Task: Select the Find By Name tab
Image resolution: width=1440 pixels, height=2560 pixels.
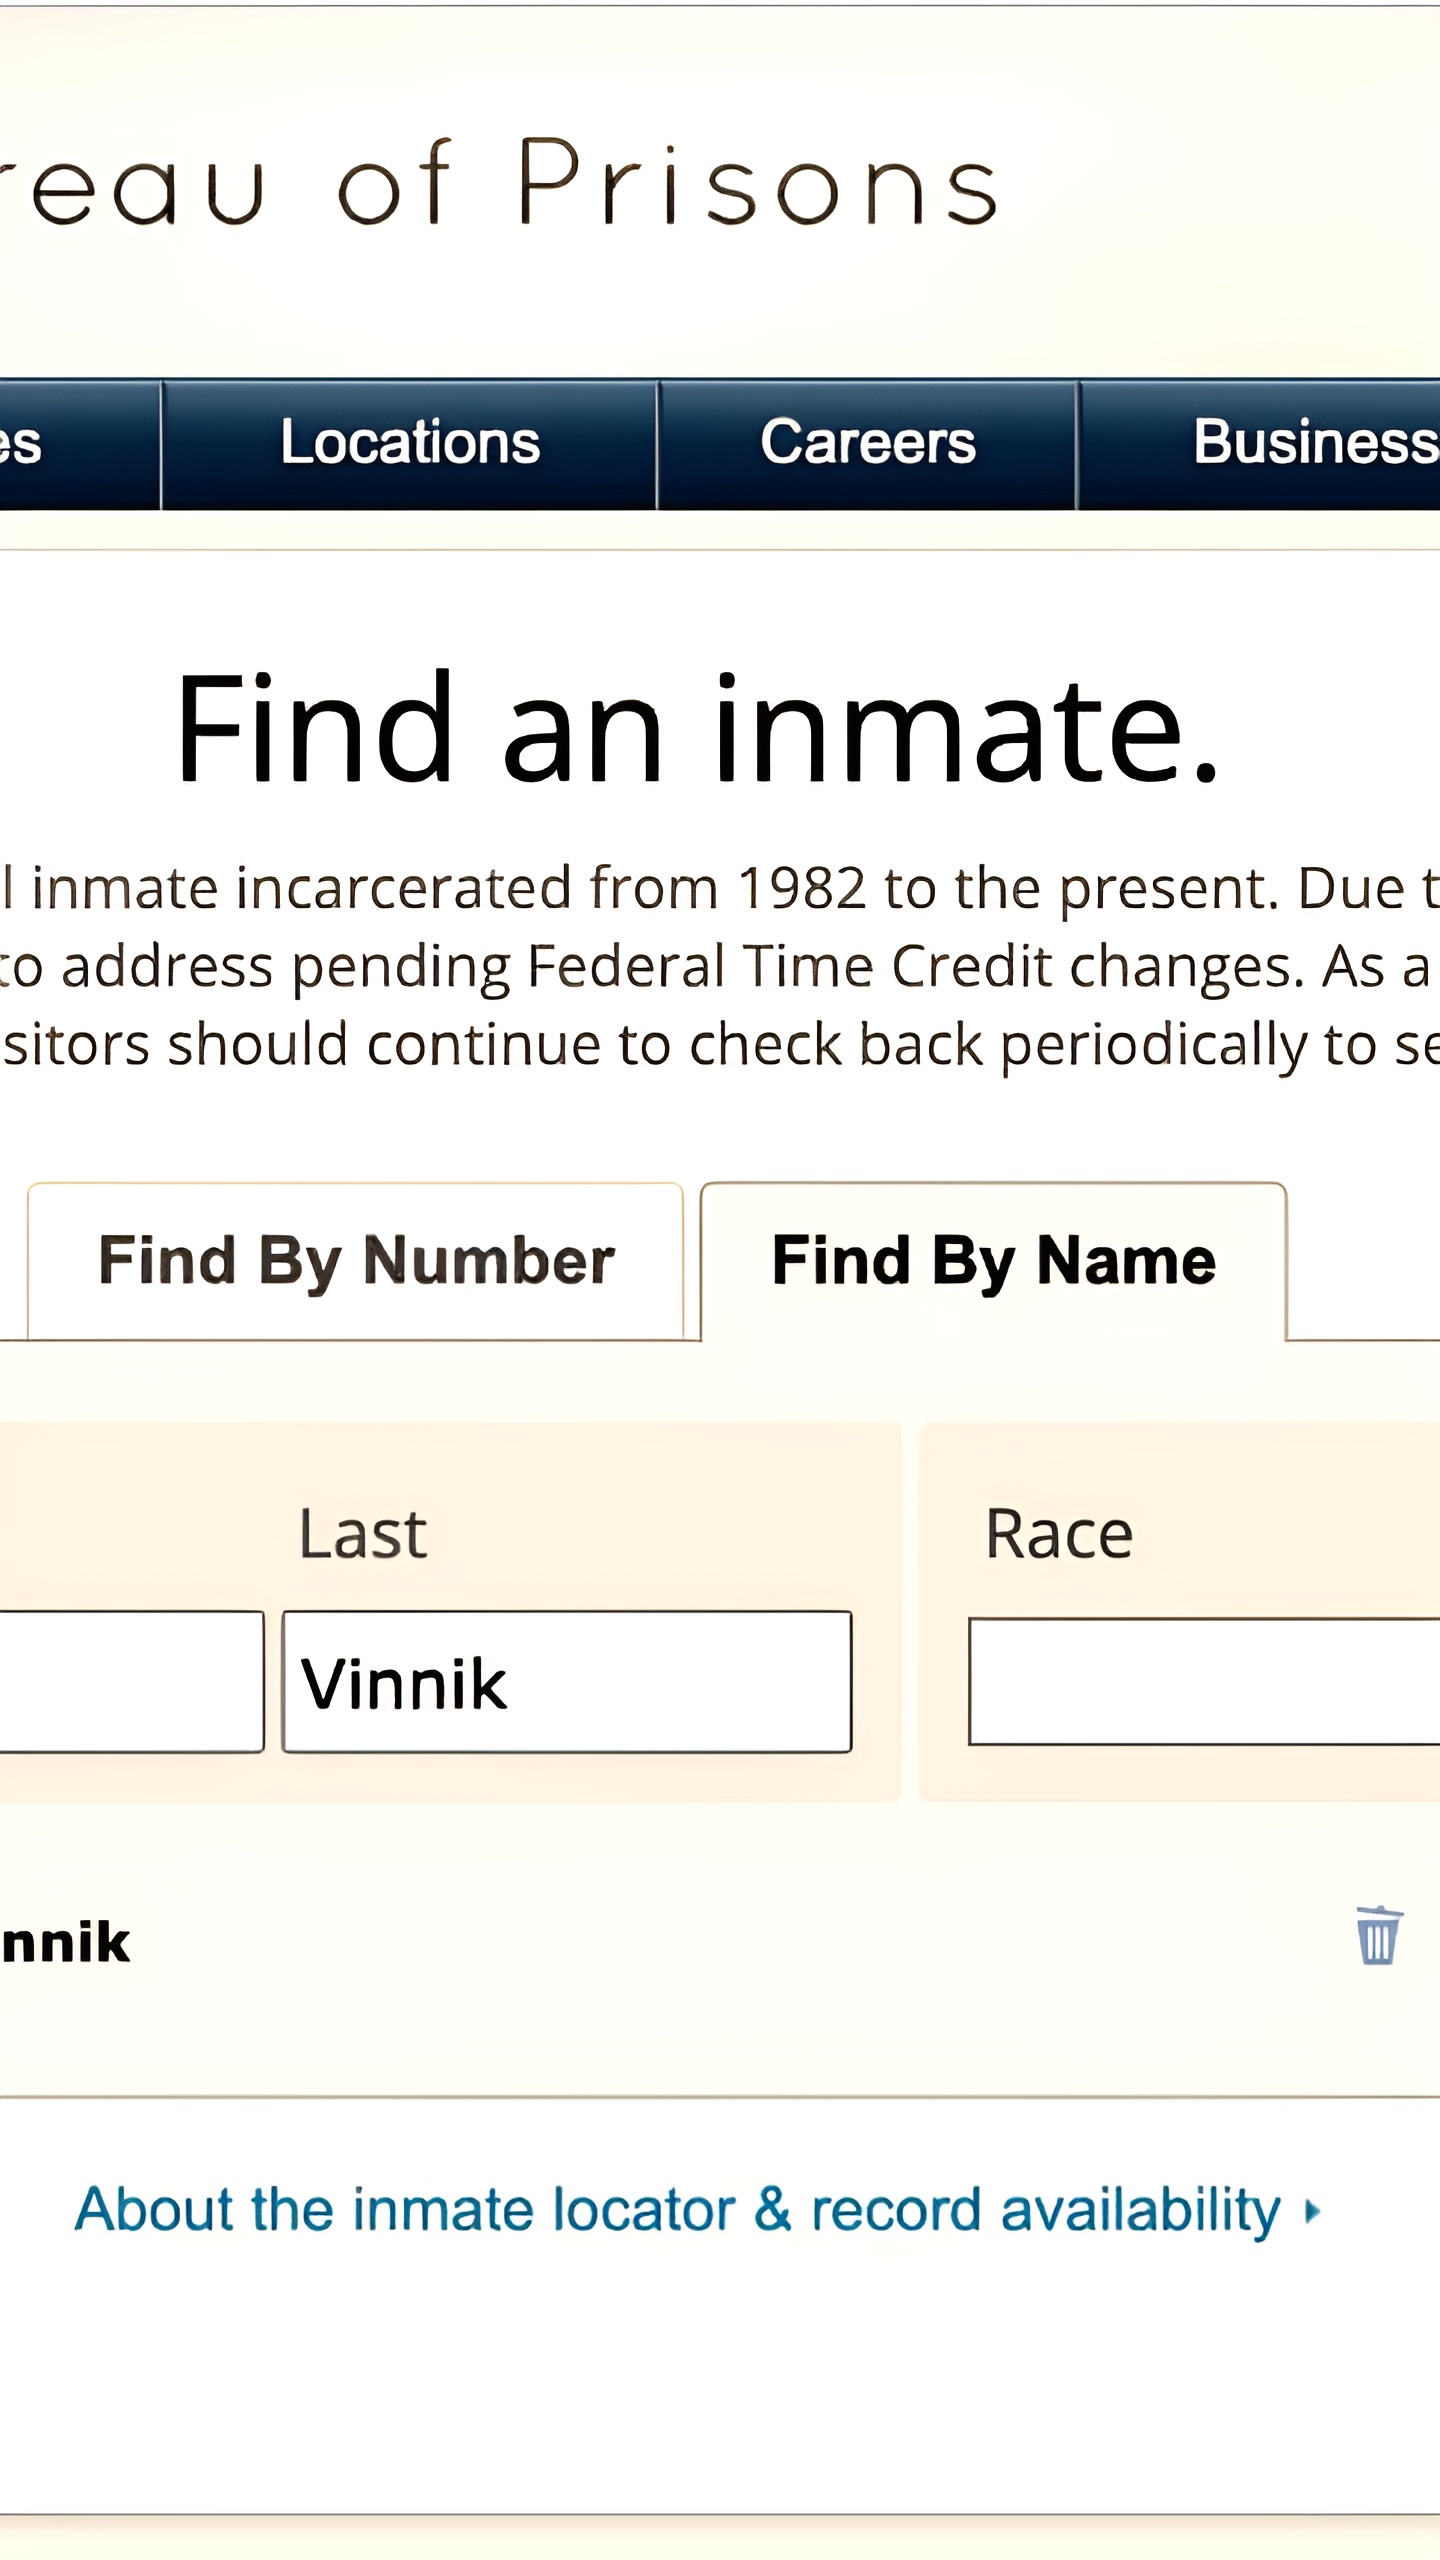Action: [993, 1261]
